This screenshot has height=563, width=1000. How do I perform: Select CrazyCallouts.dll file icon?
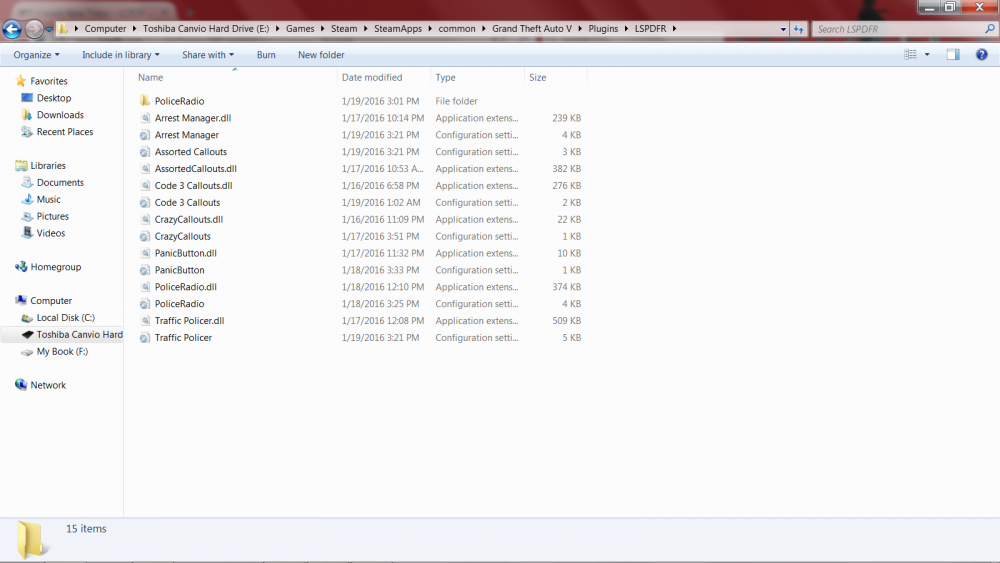coord(145,219)
